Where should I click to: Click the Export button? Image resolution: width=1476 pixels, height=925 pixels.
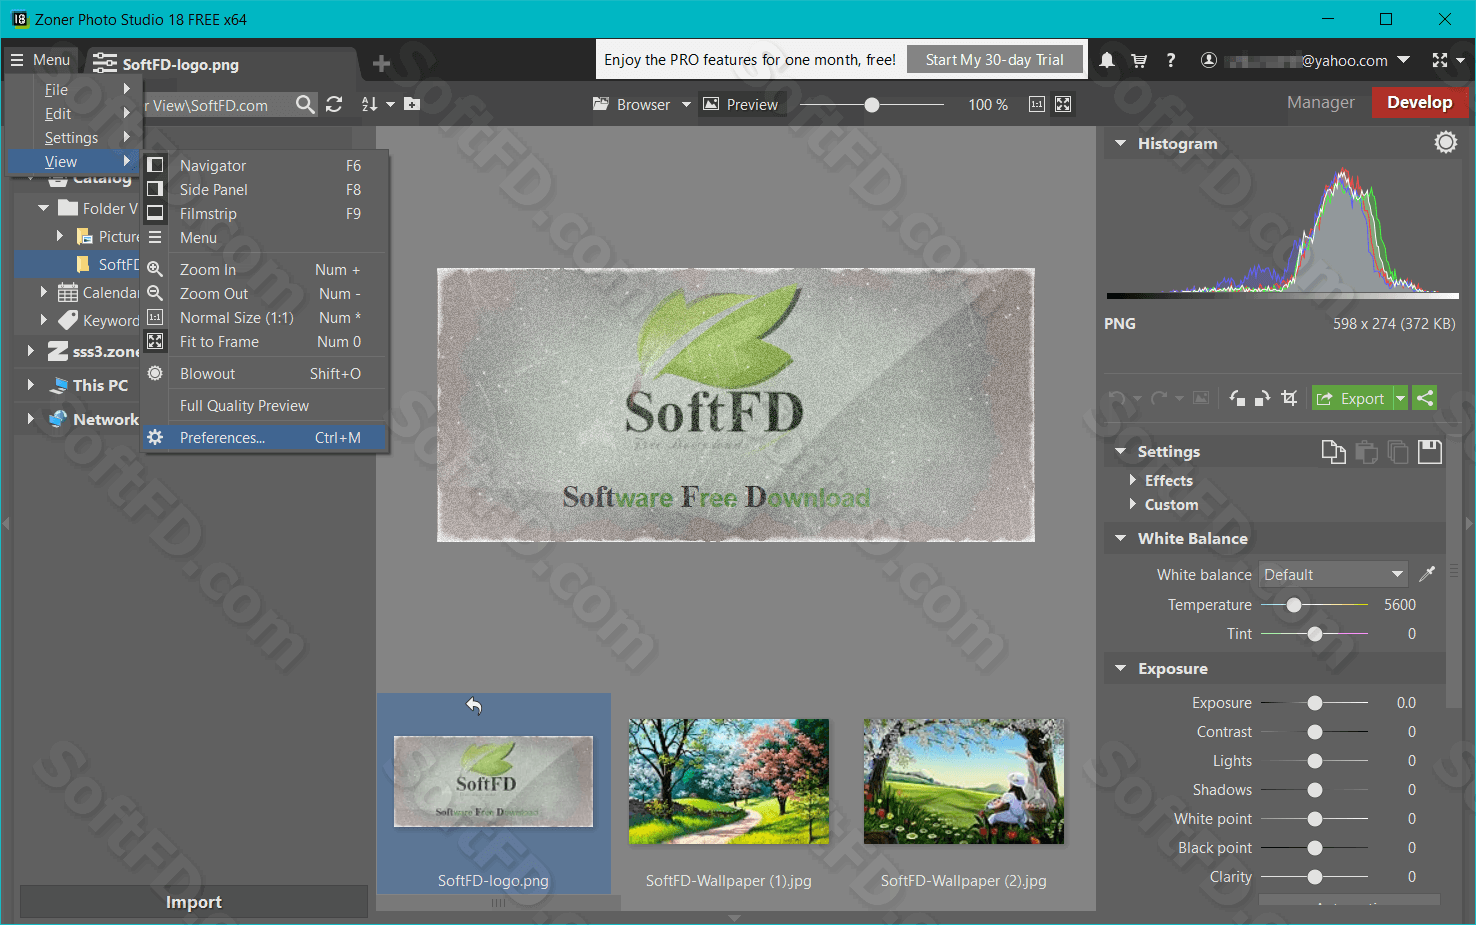[x=1352, y=398]
